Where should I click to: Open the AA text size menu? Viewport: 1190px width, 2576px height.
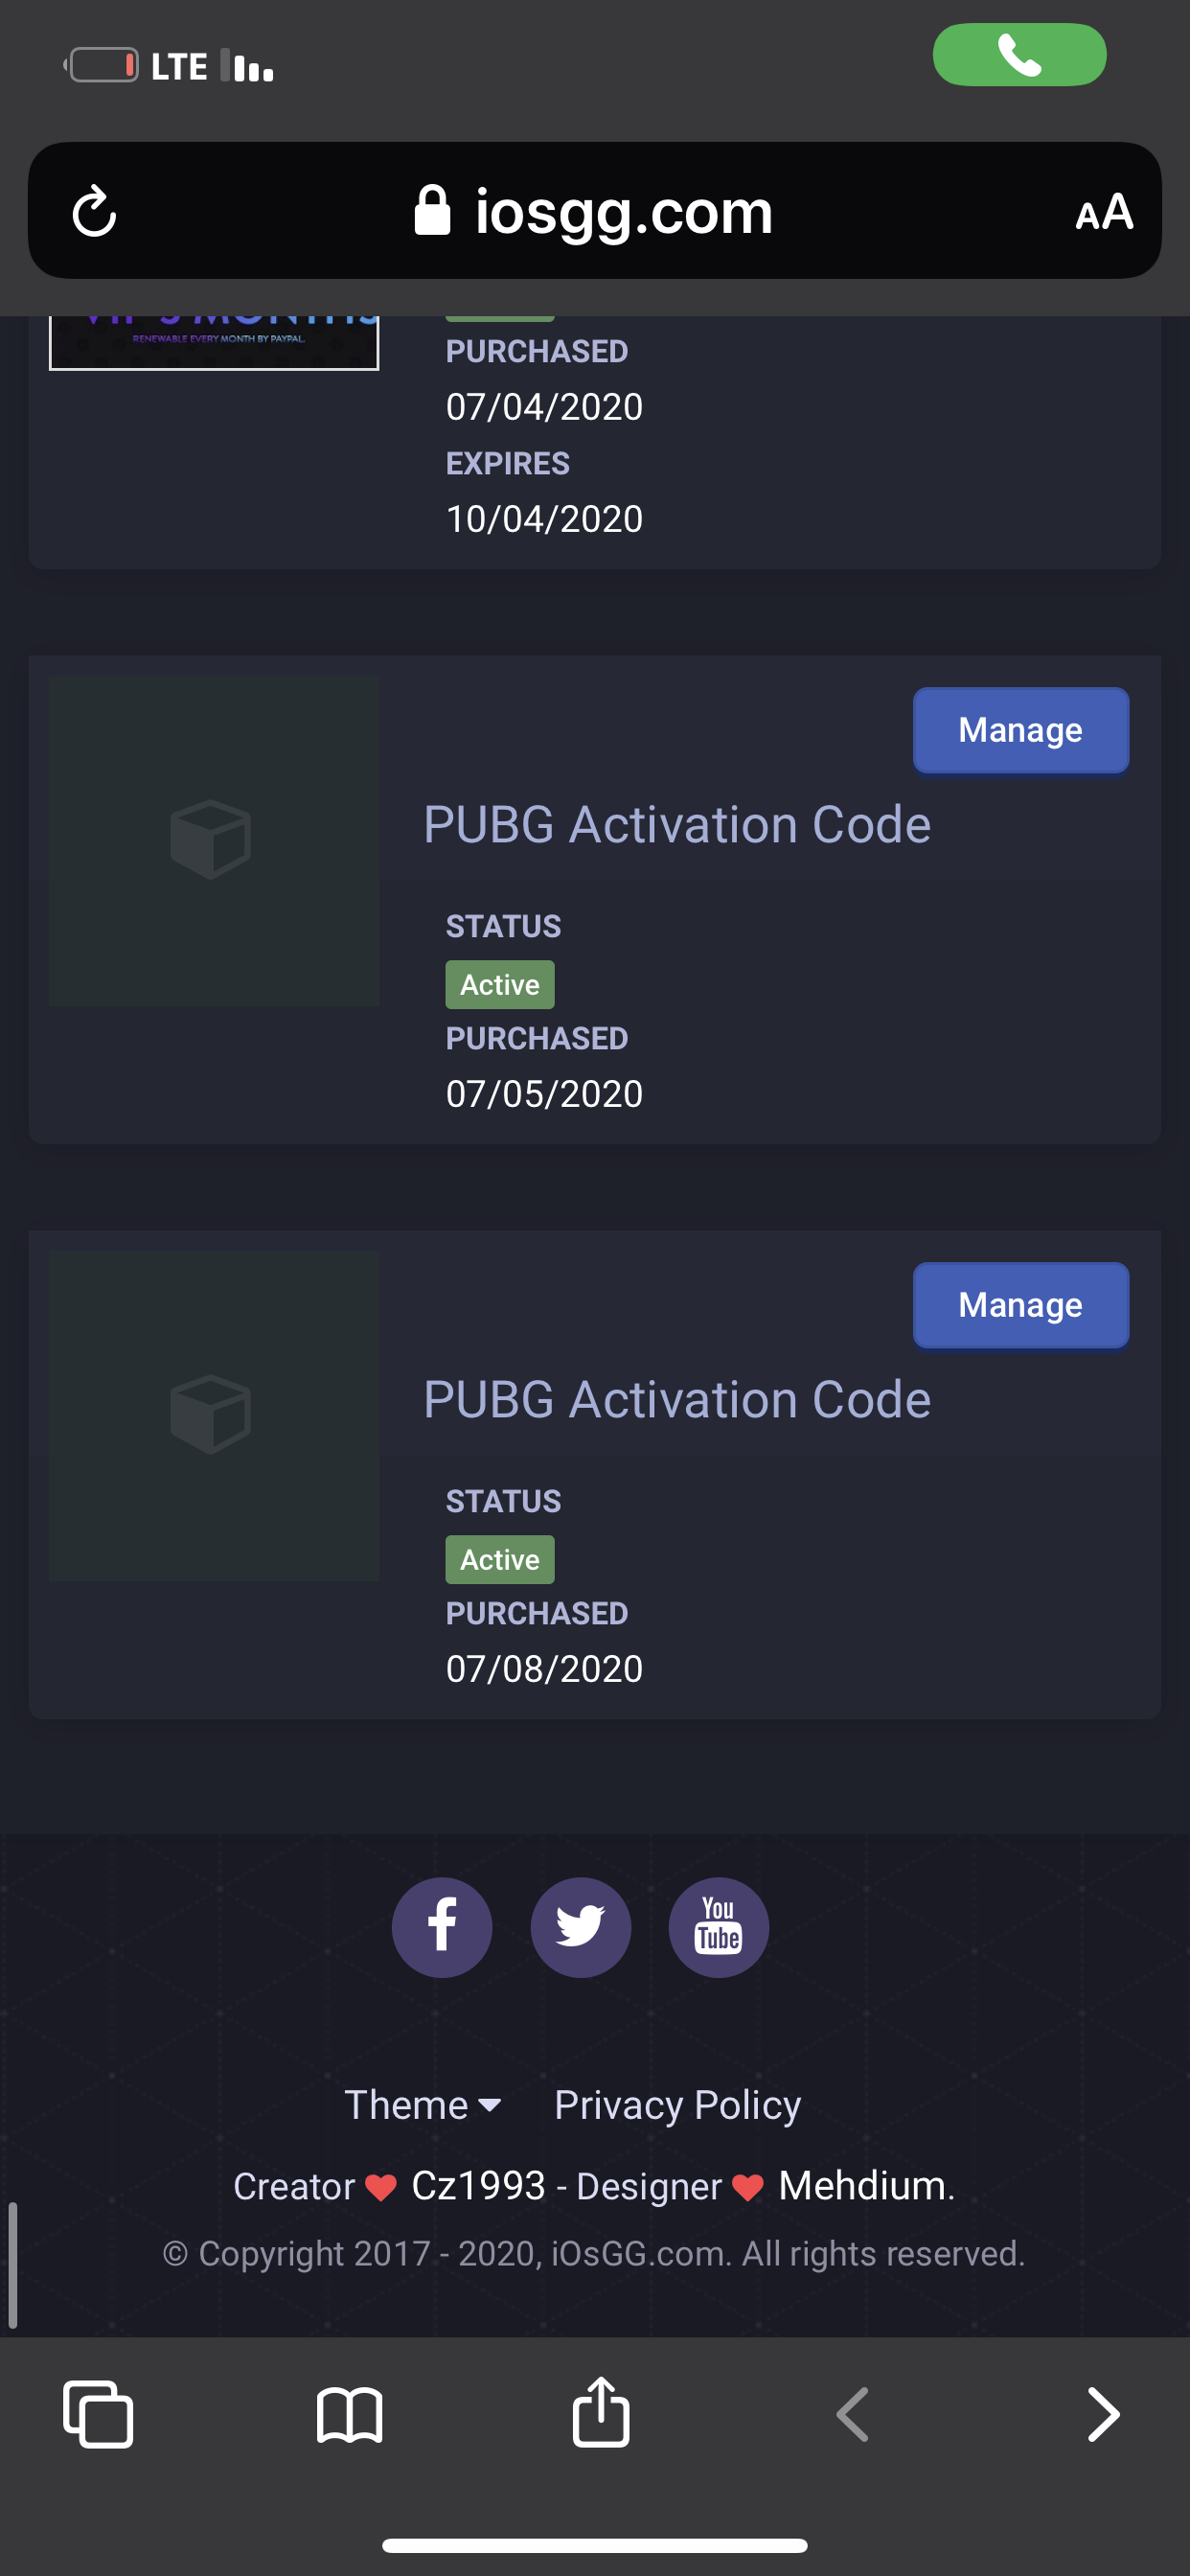pyautogui.click(x=1104, y=212)
